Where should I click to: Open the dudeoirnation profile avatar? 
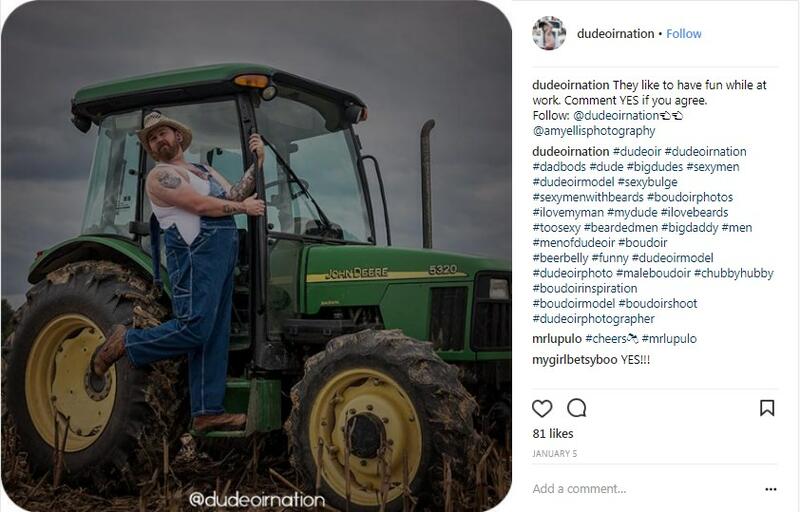click(x=549, y=33)
